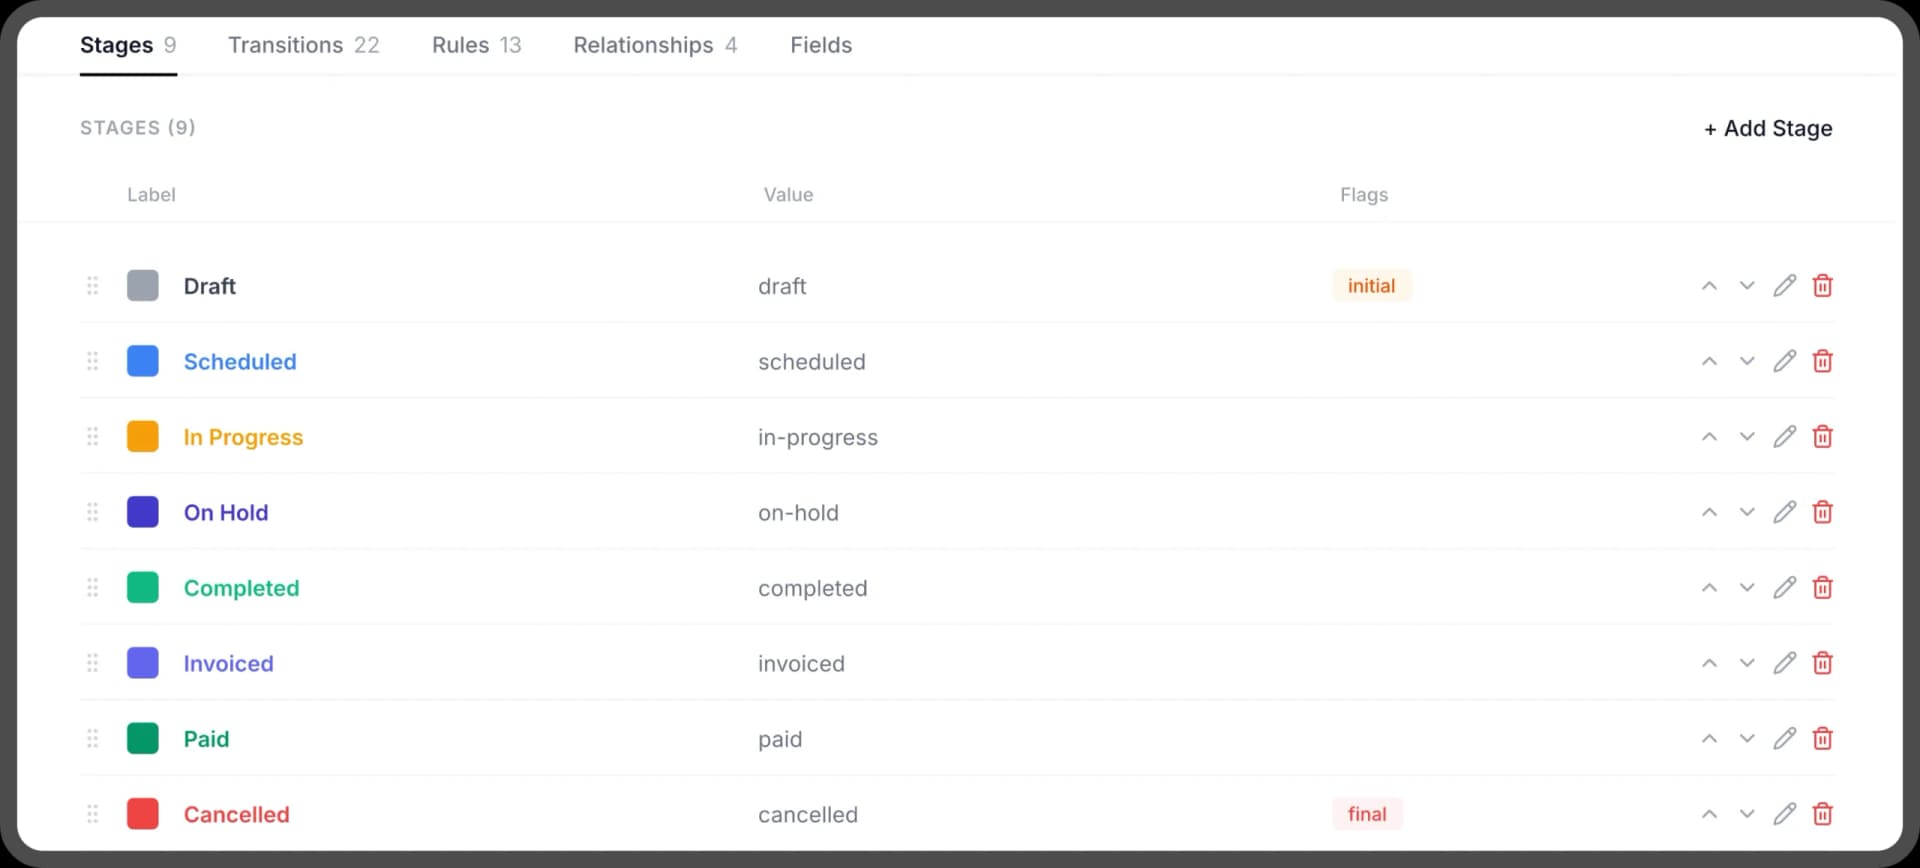Click the down arrow on the Paid row
The width and height of the screenshot is (1920, 868).
coord(1747,738)
